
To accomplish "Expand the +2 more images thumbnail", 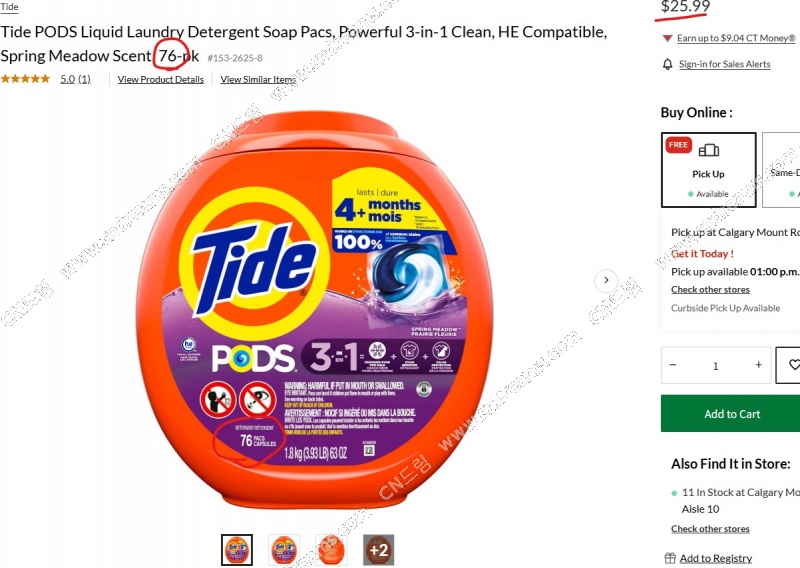I will [x=379, y=550].
